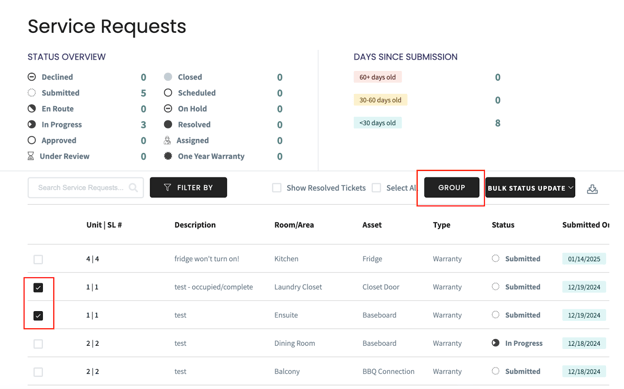The image size is (624, 389).
Task: Open the test - occupied/complete request
Action: pyautogui.click(x=213, y=287)
